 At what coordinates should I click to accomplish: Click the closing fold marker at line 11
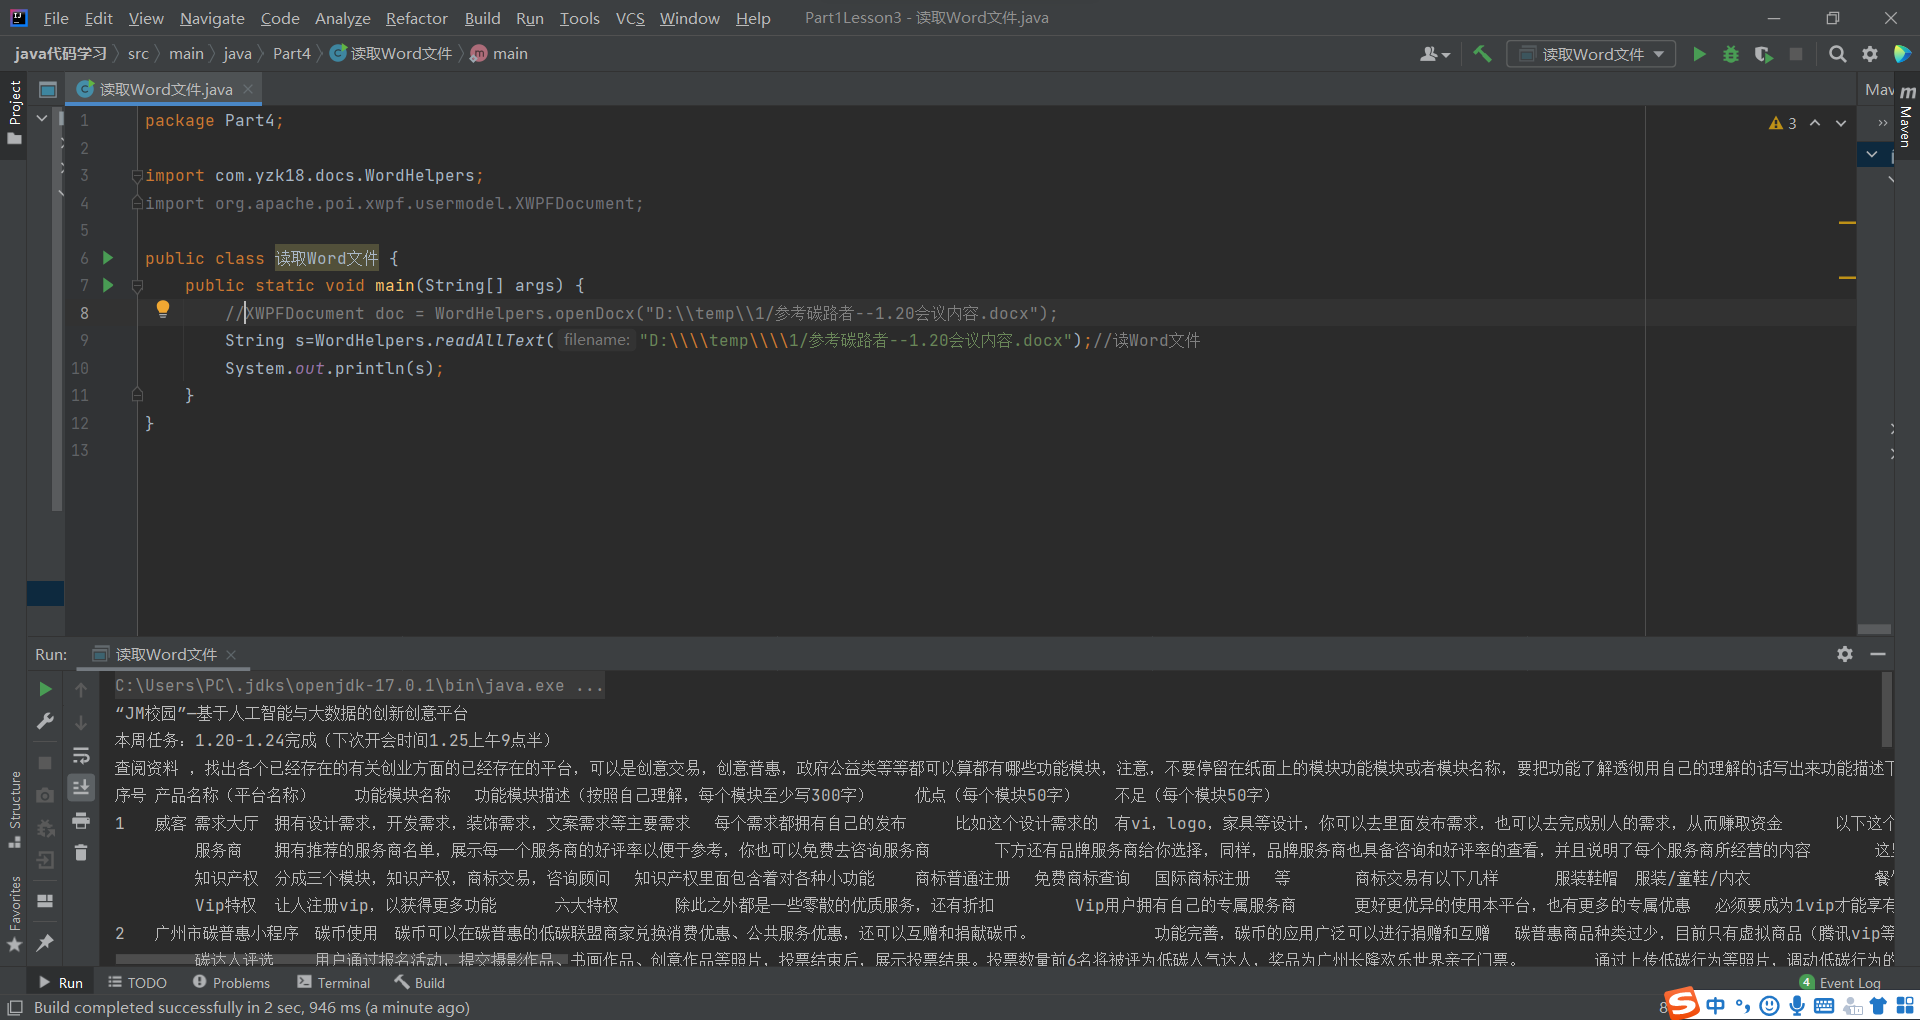(x=137, y=395)
